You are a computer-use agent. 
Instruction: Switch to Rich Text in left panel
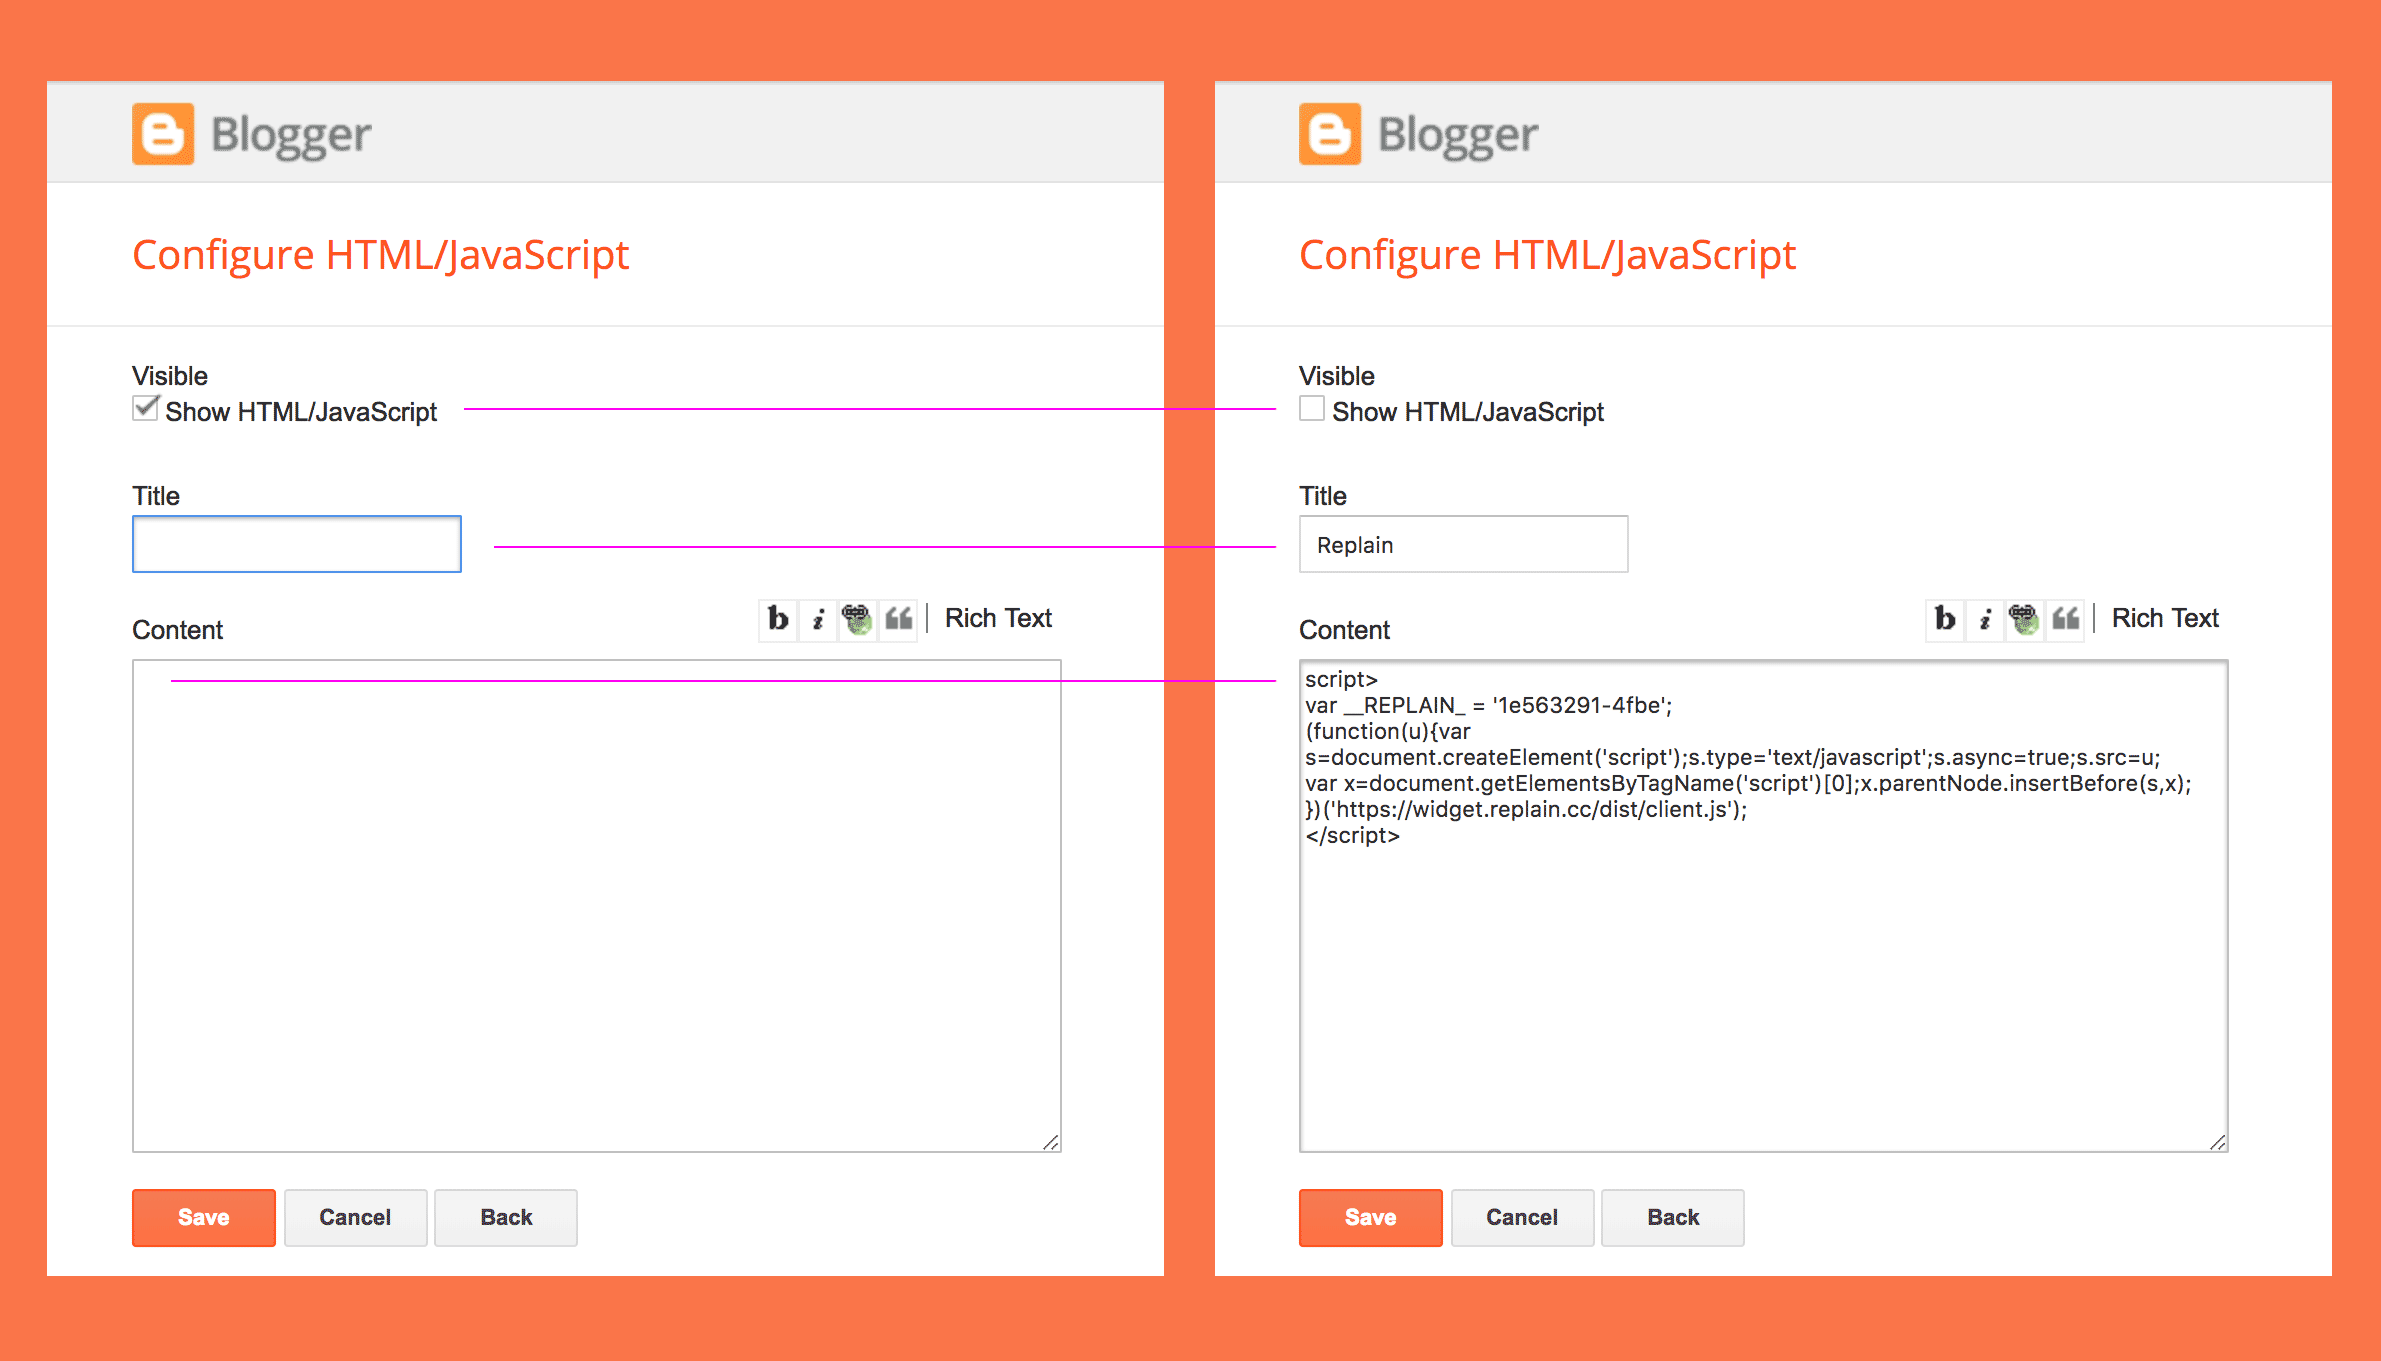click(998, 619)
